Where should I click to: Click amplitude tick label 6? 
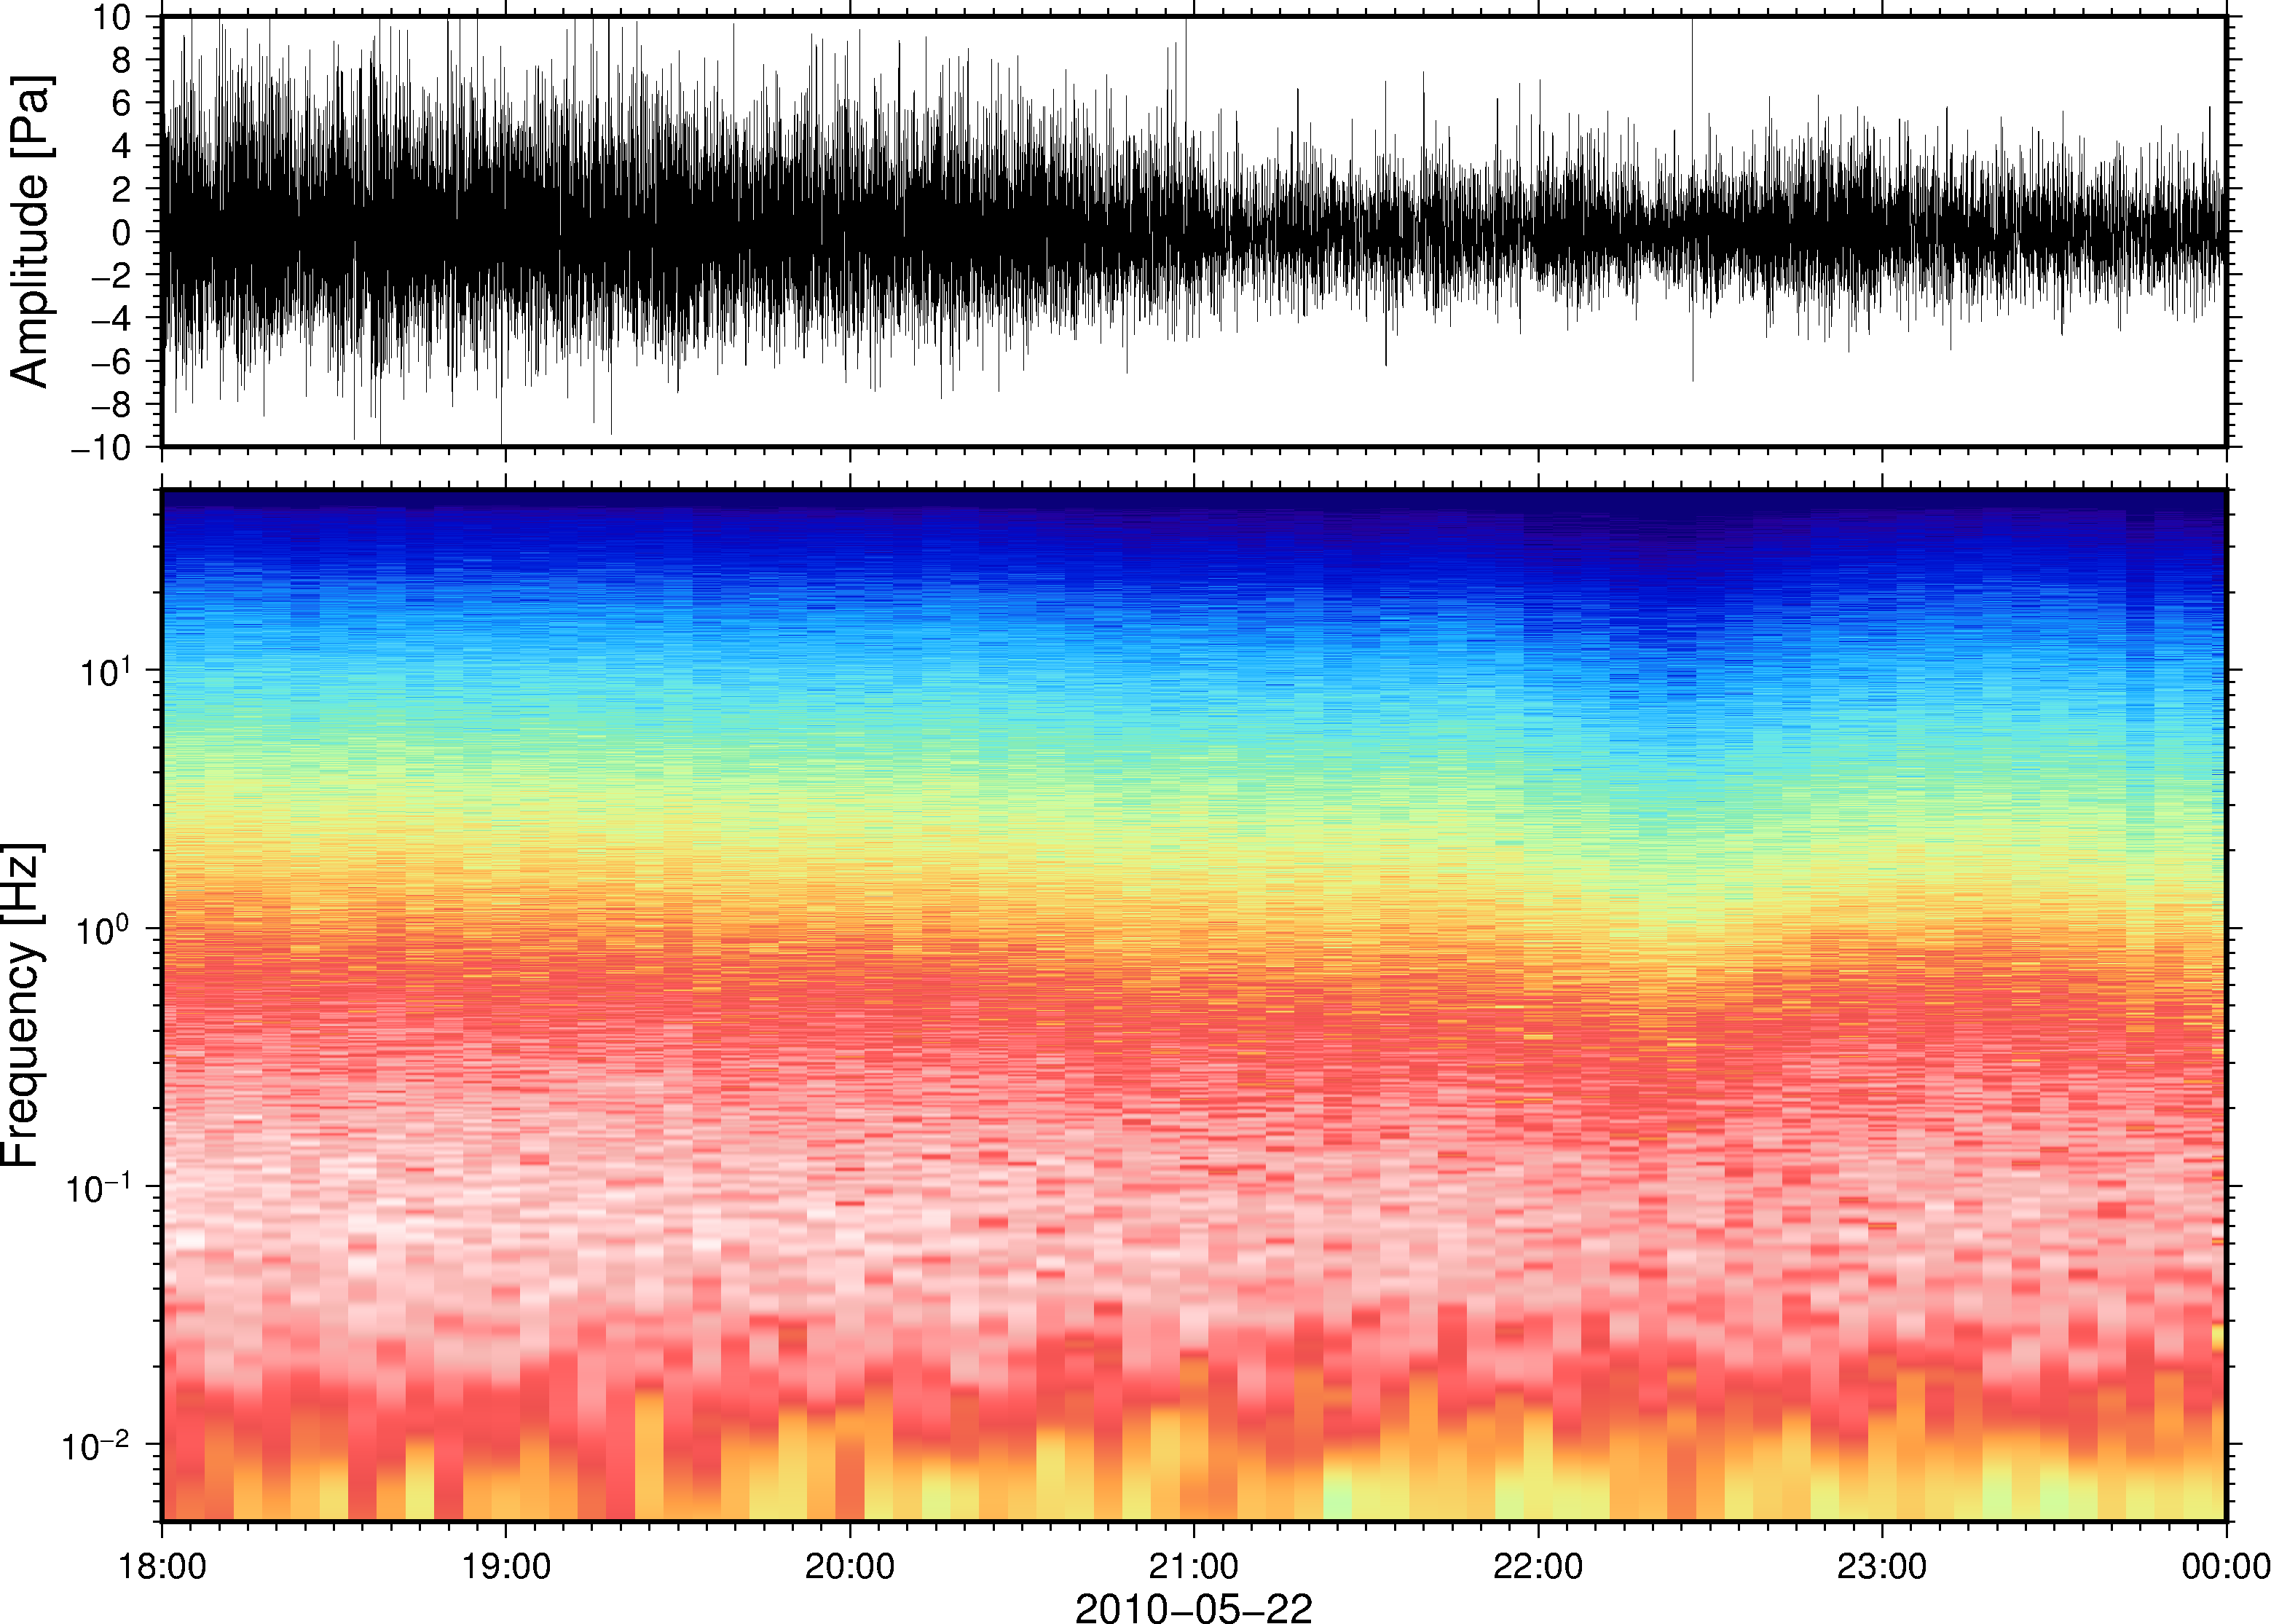pyautogui.click(x=121, y=103)
